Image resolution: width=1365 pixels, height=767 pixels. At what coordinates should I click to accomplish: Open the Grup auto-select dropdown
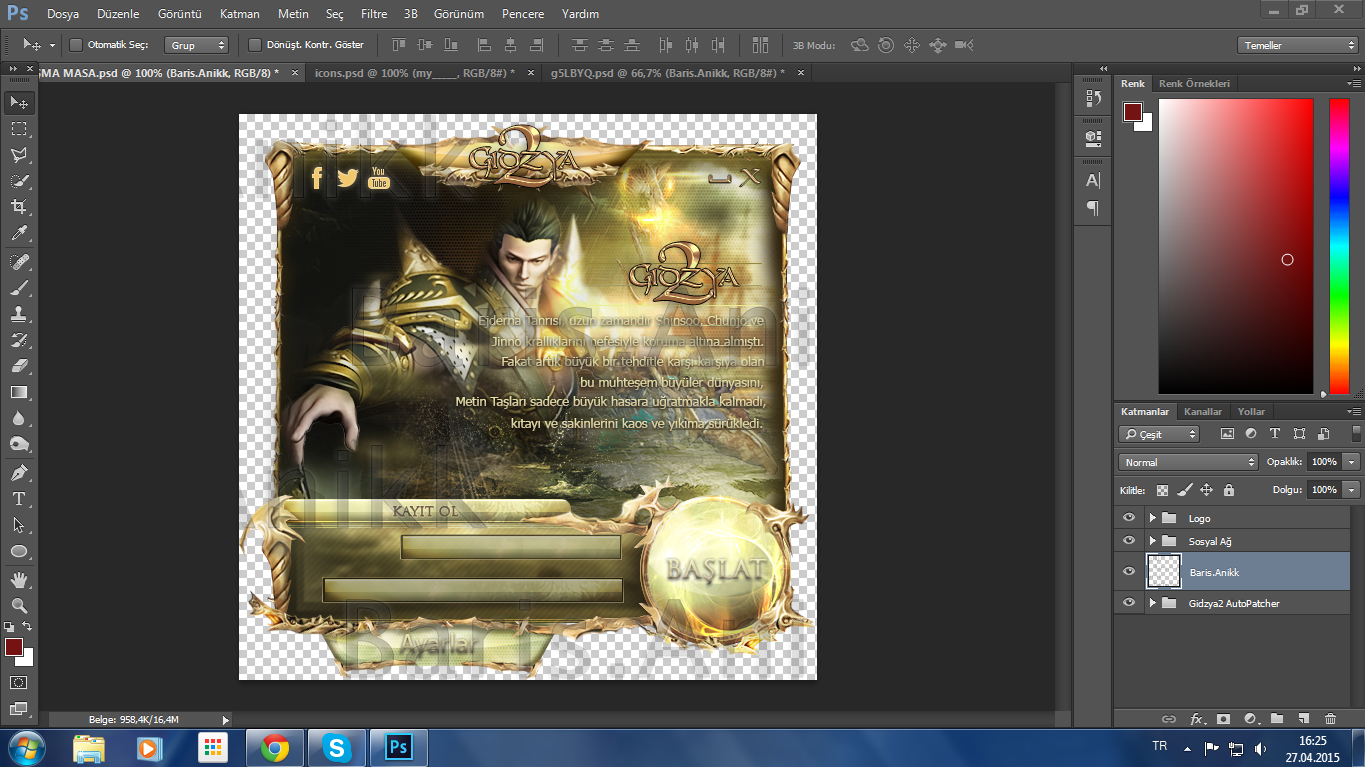tap(197, 45)
